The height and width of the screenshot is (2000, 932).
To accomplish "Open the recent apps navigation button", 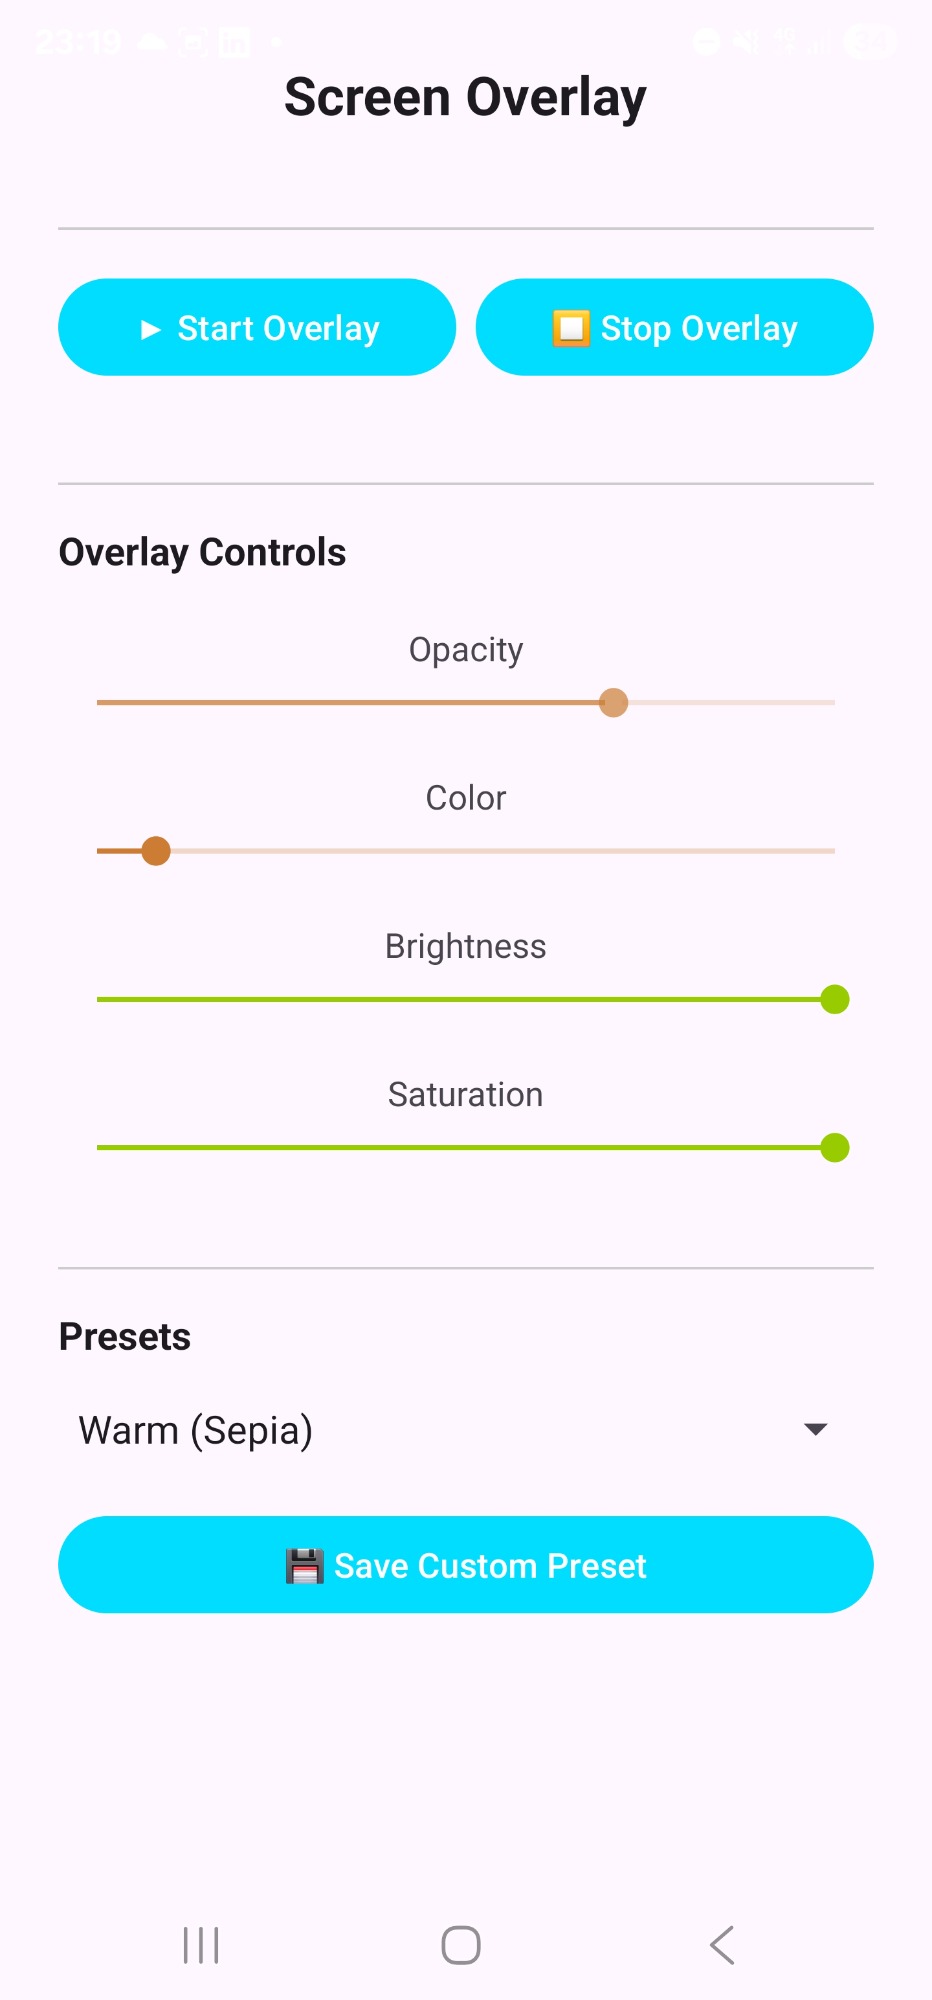I will click(x=201, y=1945).
